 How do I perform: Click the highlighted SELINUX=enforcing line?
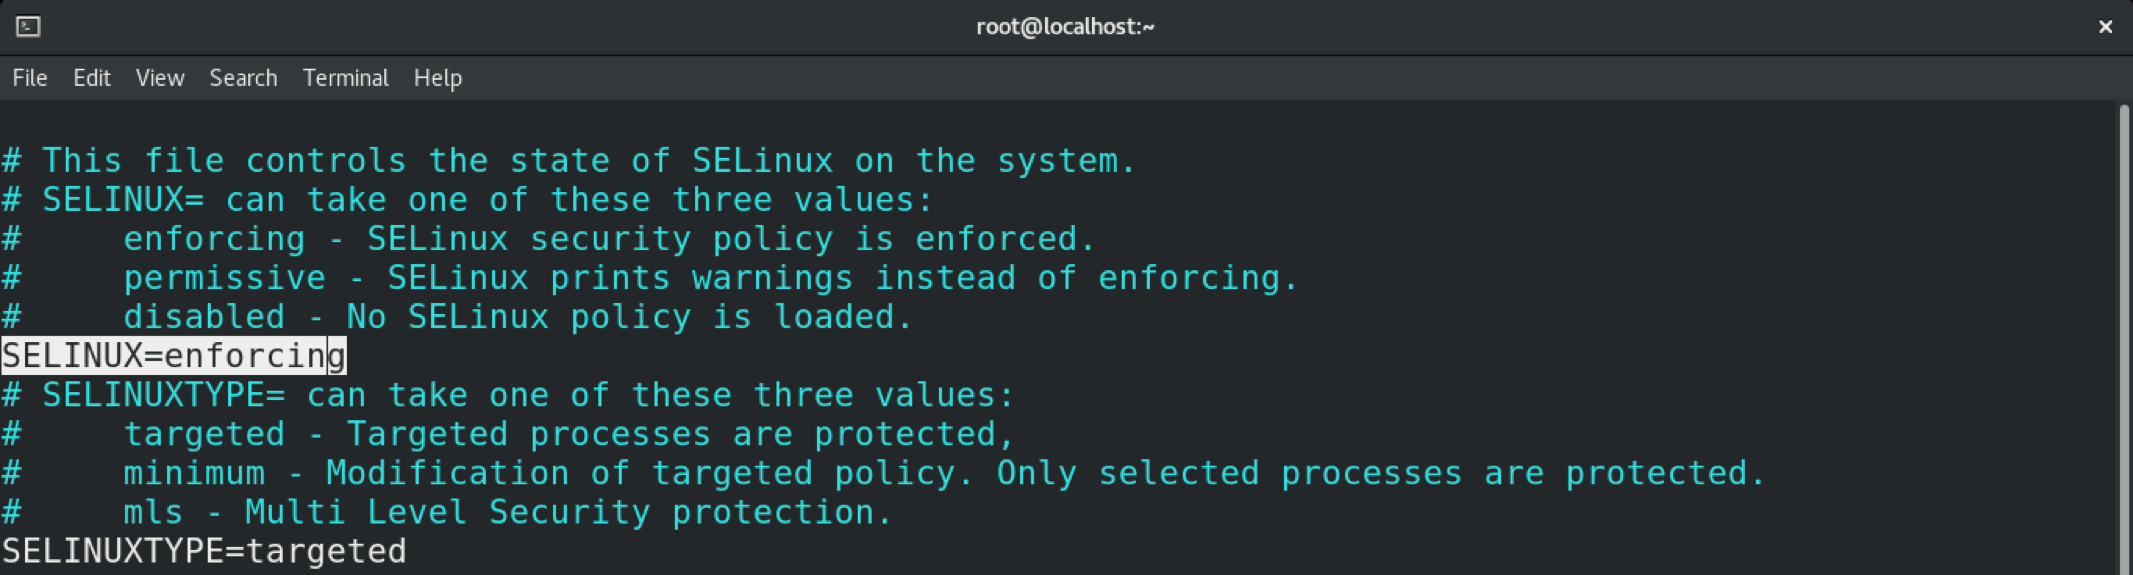[x=174, y=356]
